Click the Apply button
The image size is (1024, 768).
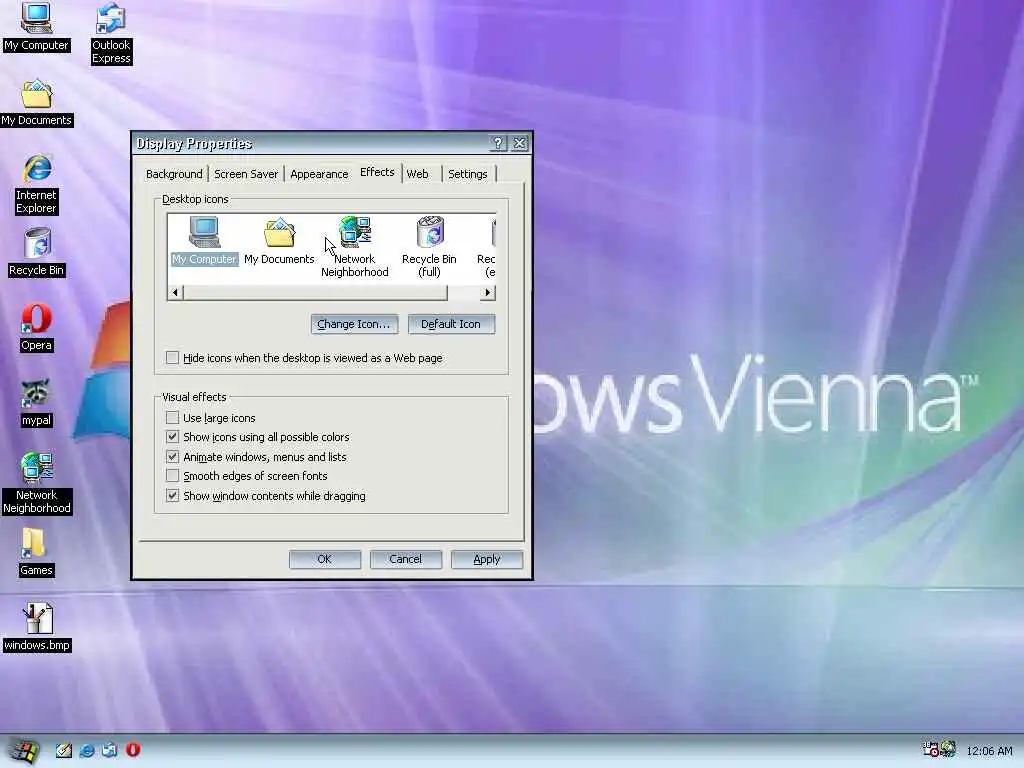487,559
